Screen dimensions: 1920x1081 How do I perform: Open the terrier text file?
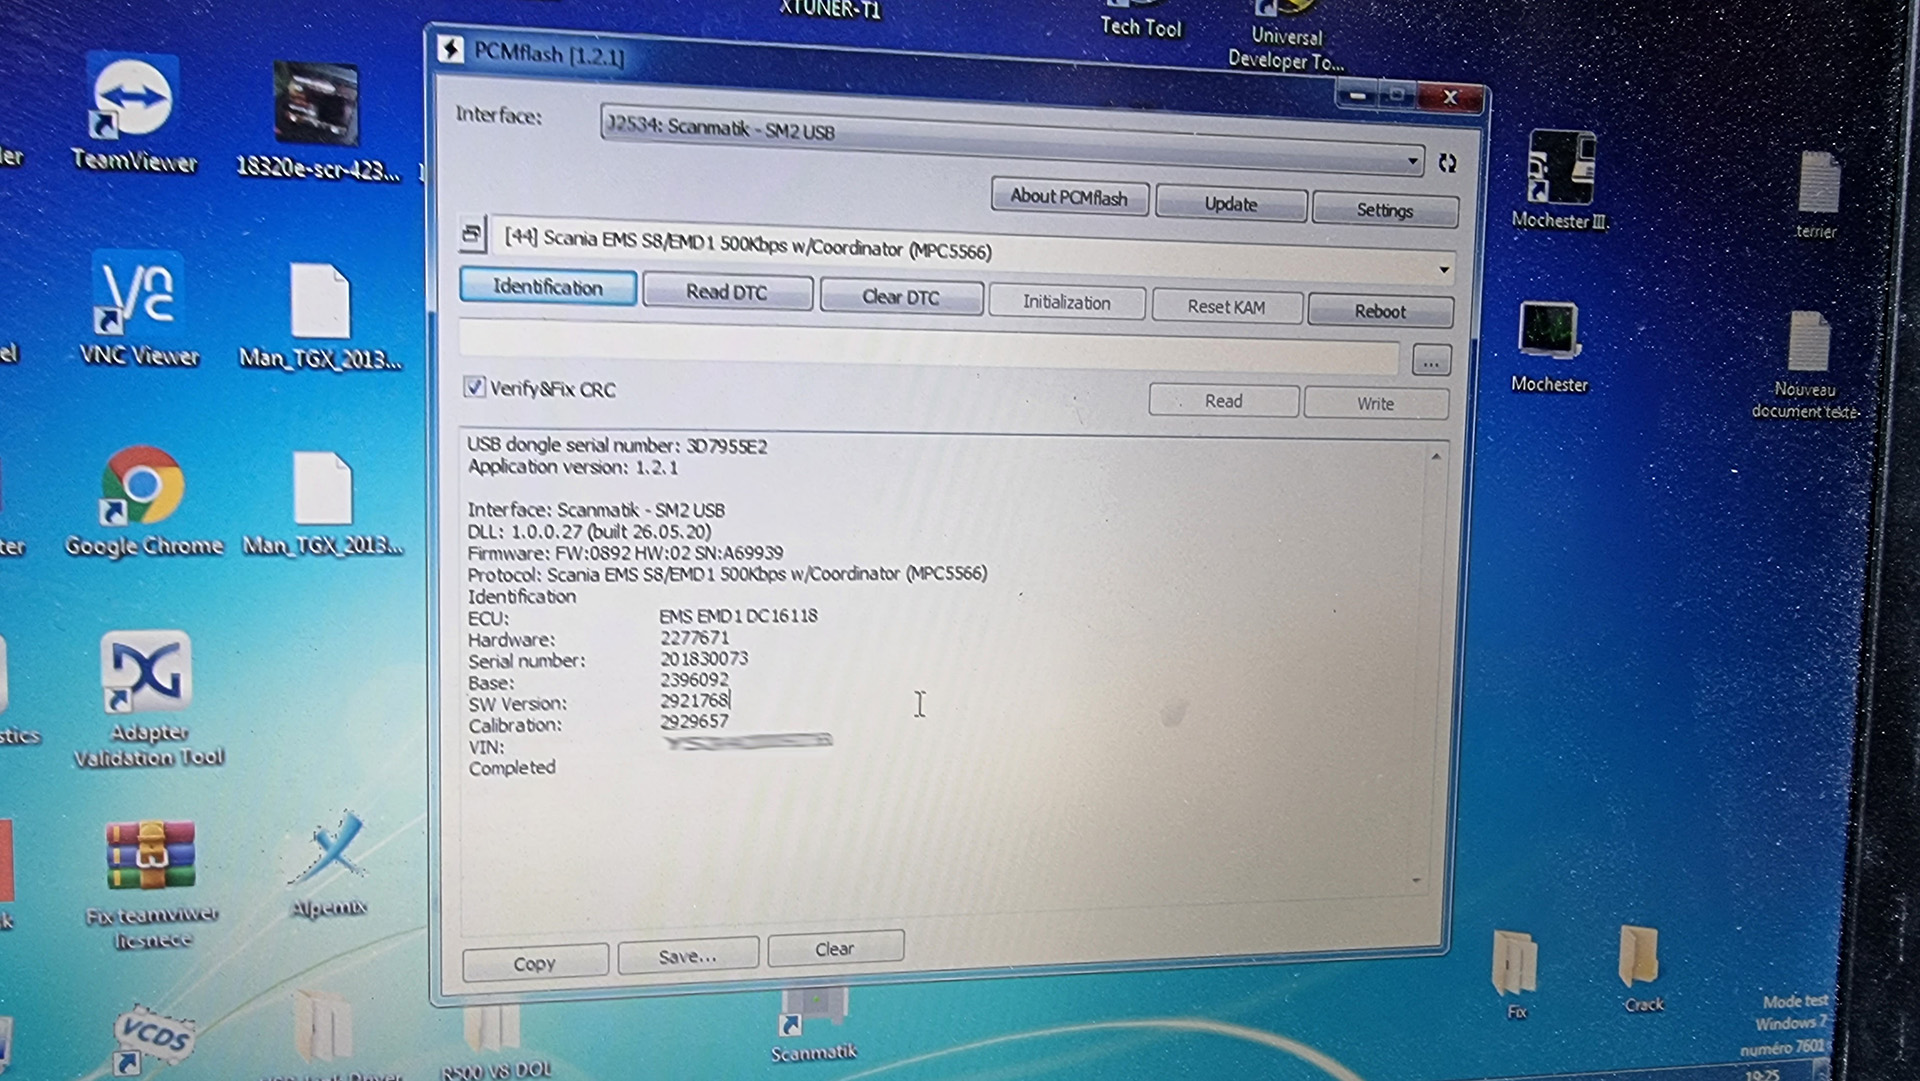click(1816, 194)
